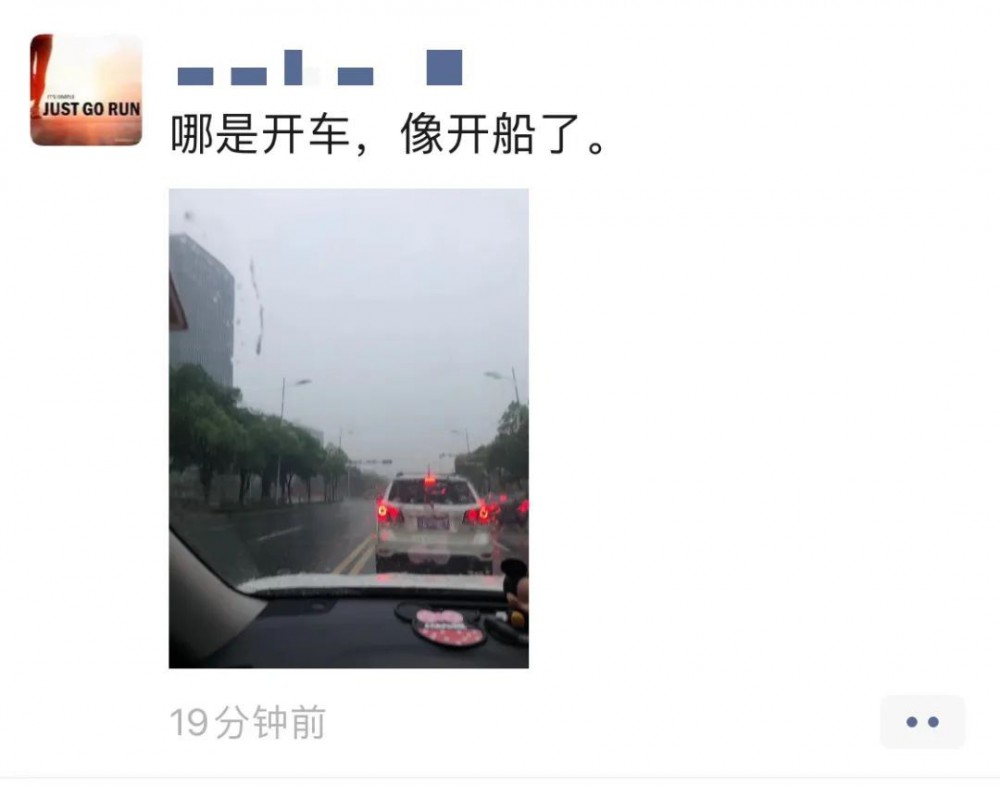Open the poster's blurred username link
Viewport: 1000px width, 786px height.
[320, 68]
